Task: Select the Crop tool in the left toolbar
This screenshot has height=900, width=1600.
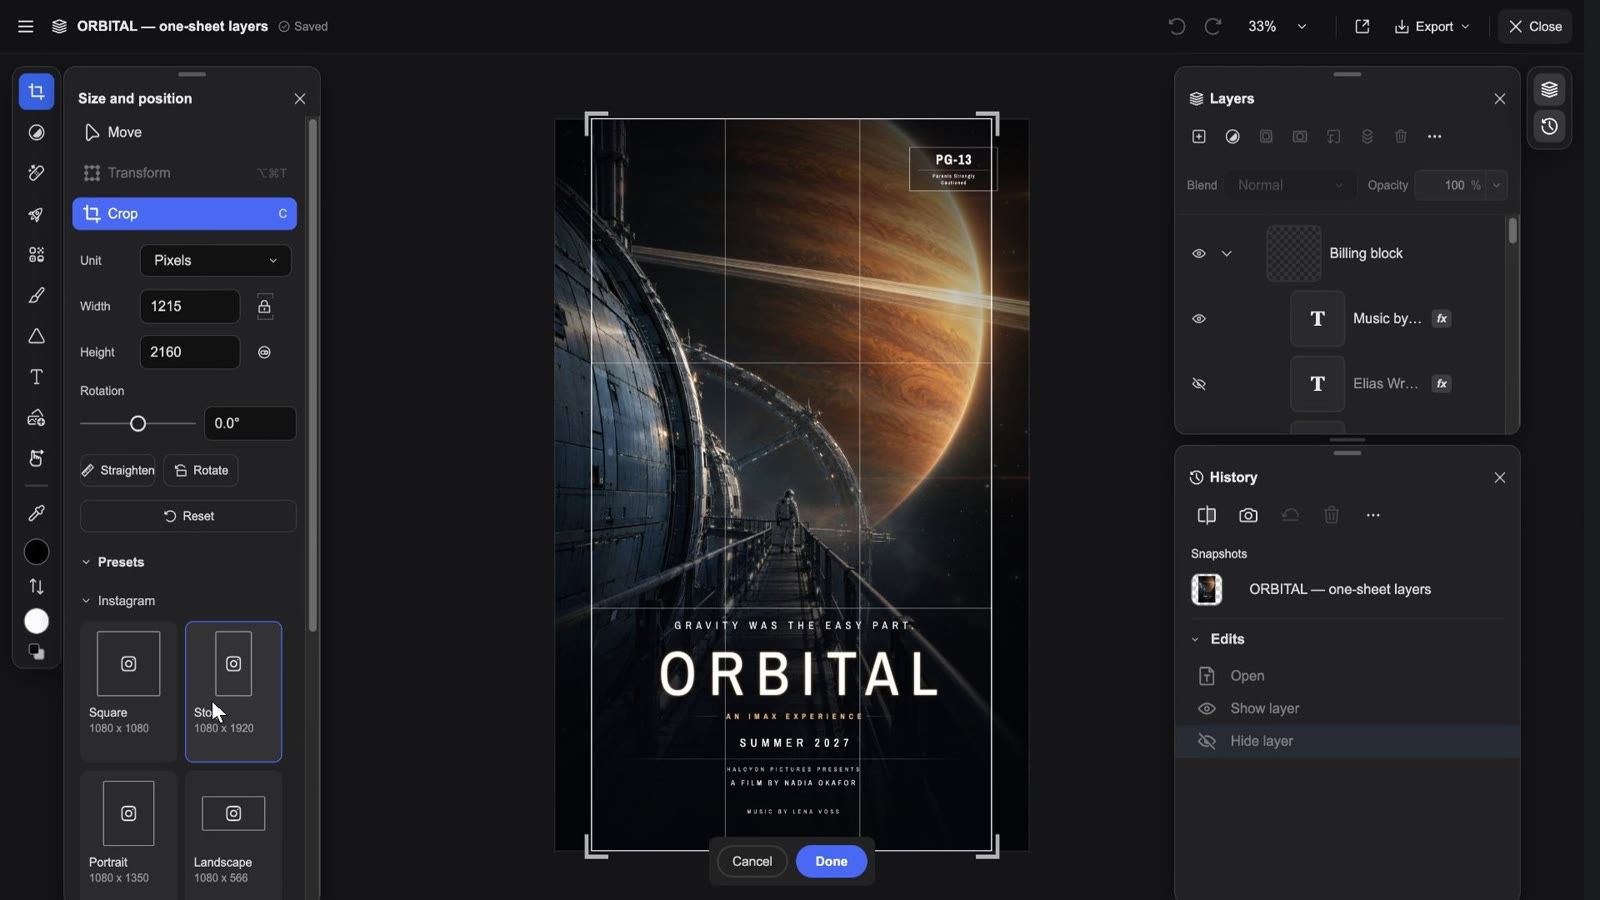Action: coord(36,92)
